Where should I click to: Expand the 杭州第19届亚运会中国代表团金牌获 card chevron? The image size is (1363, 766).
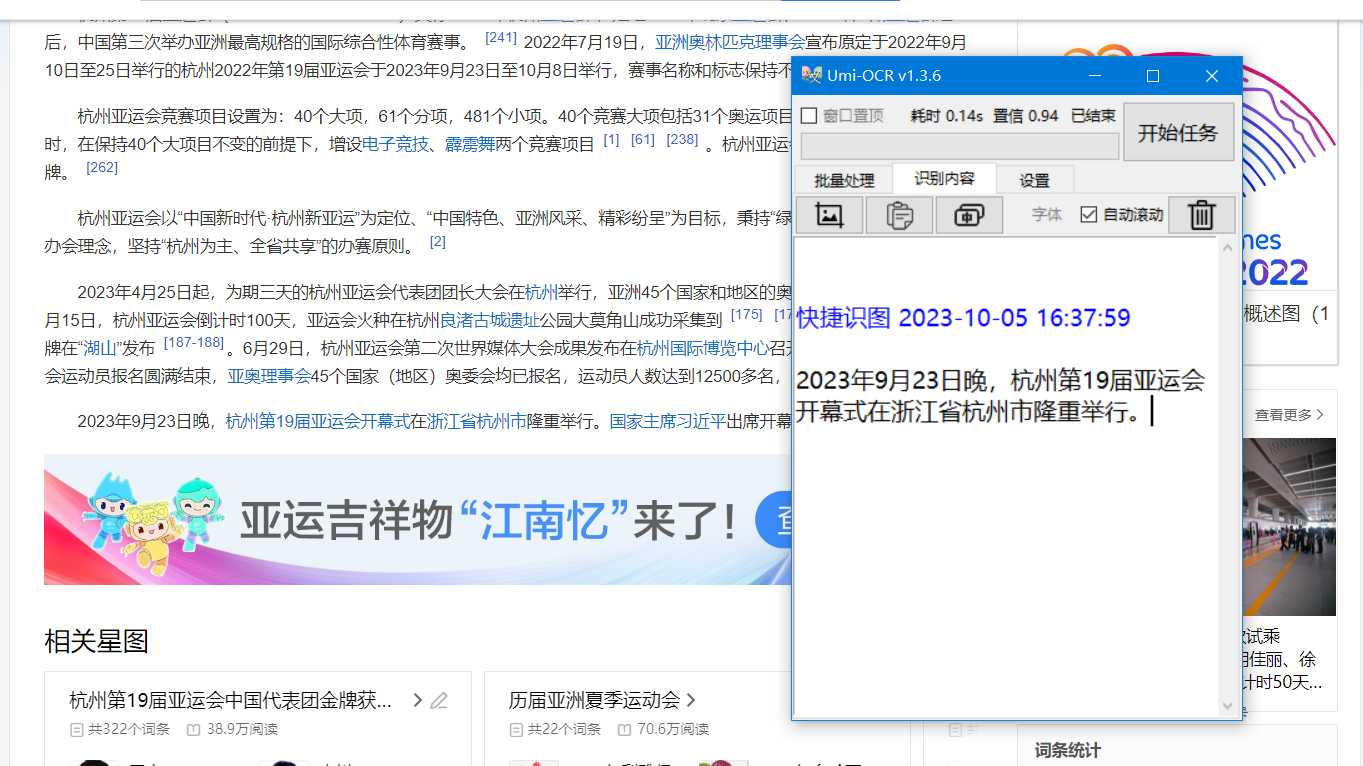pyautogui.click(x=417, y=701)
